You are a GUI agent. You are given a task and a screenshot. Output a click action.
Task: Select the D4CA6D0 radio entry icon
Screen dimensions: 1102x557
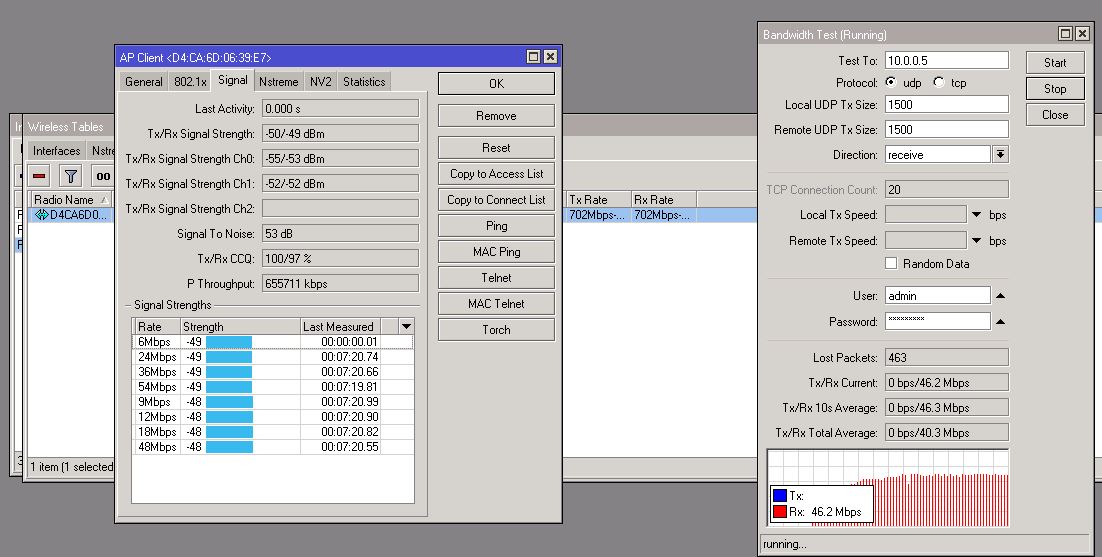pyautogui.click(x=42, y=215)
